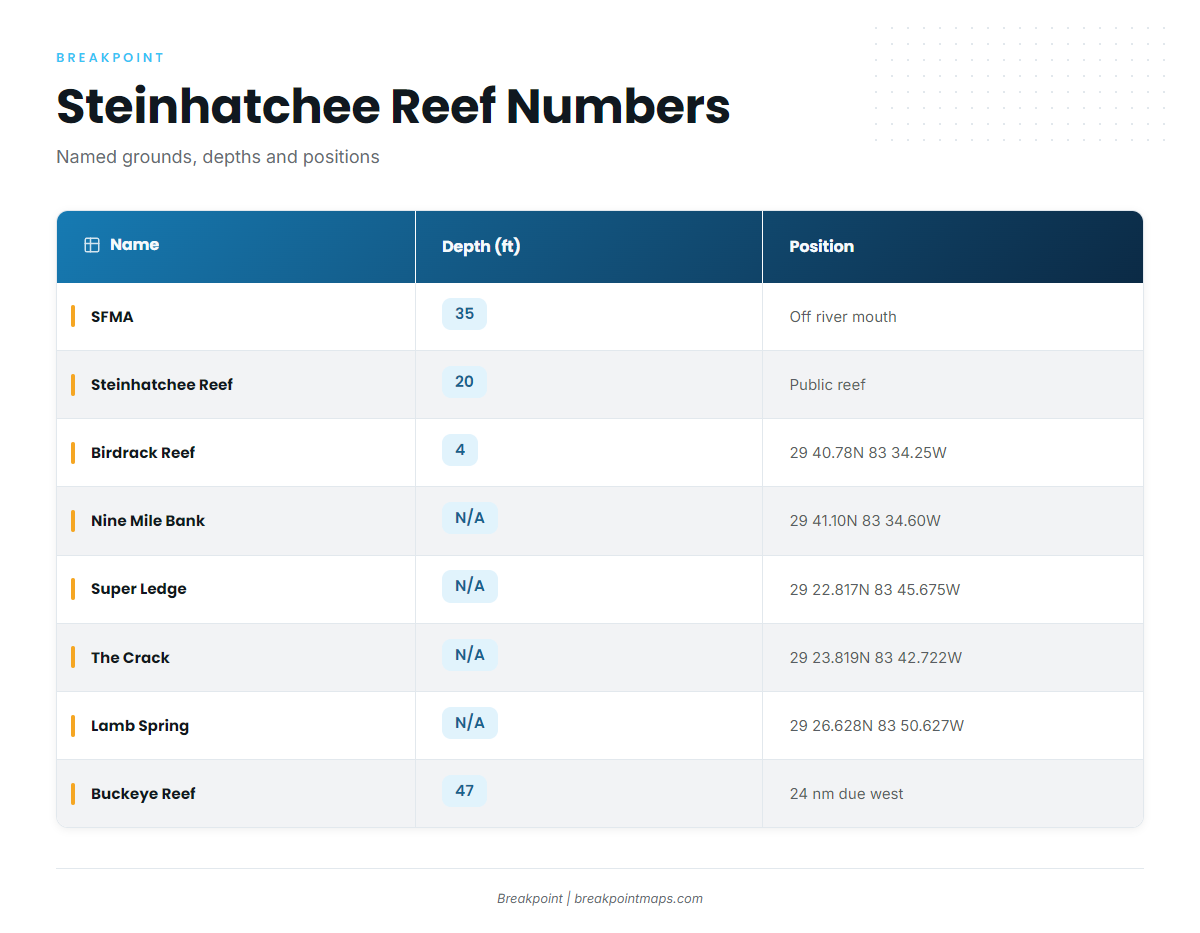Screen dimensions: 1200x933
Task: Click the table grid icon beside Name
Action: pos(92,245)
